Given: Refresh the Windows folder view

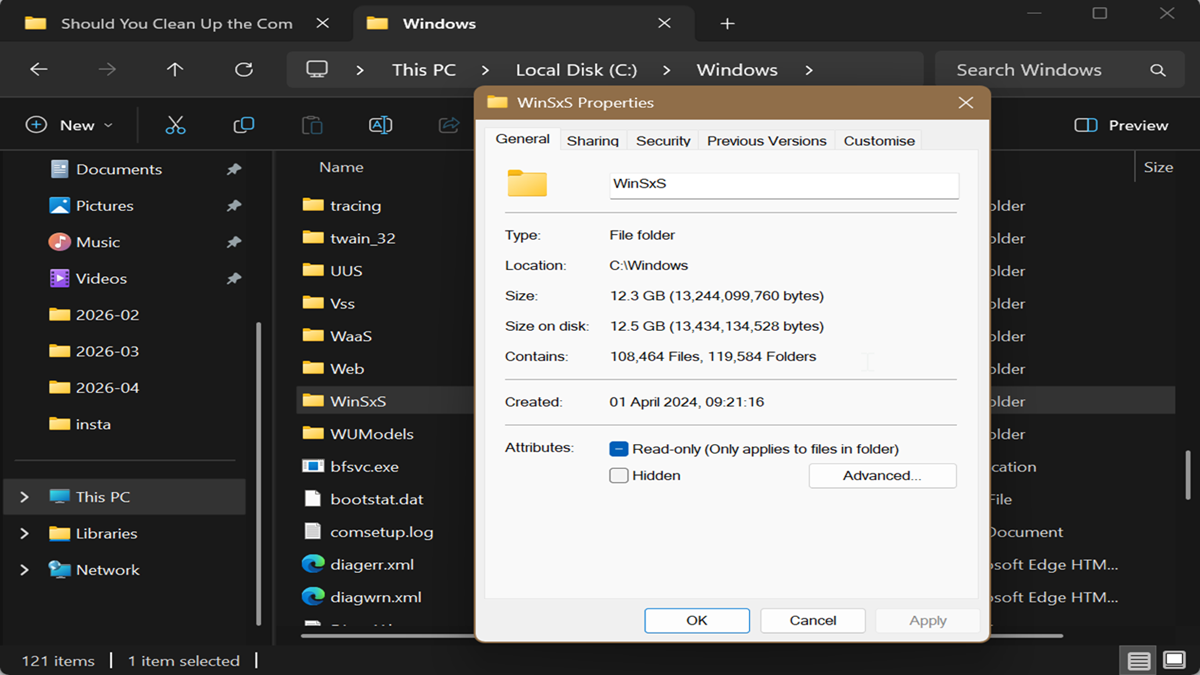Looking at the screenshot, I should pos(243,70).
